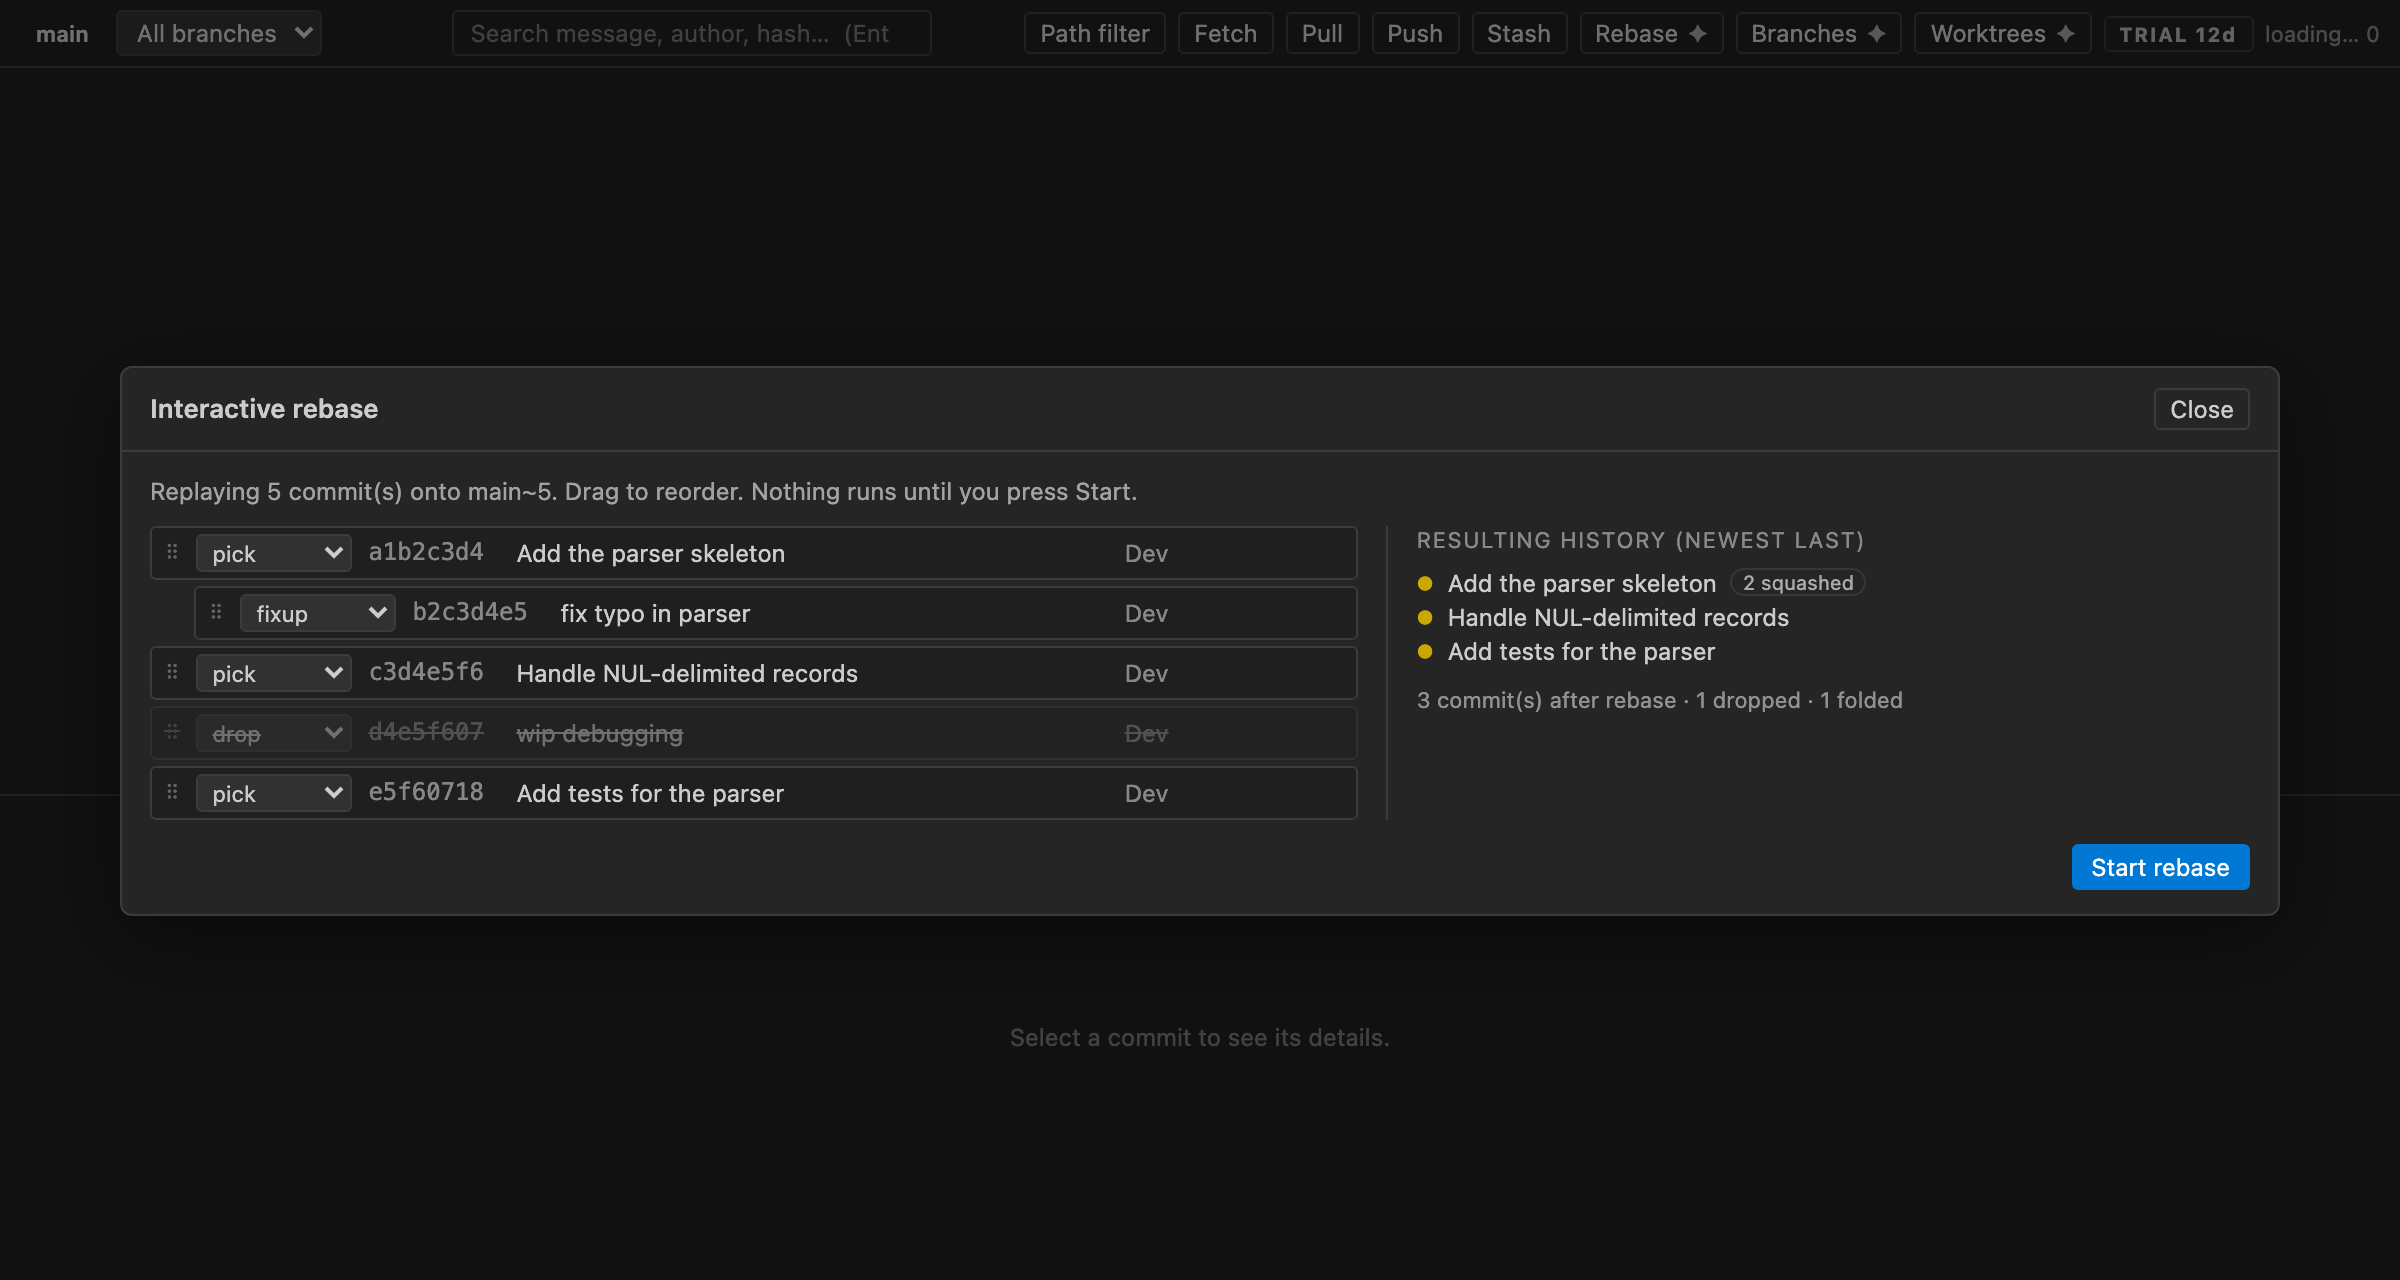
Task: Select commit hash e5f60718
Action: click(x=426, y=792)
